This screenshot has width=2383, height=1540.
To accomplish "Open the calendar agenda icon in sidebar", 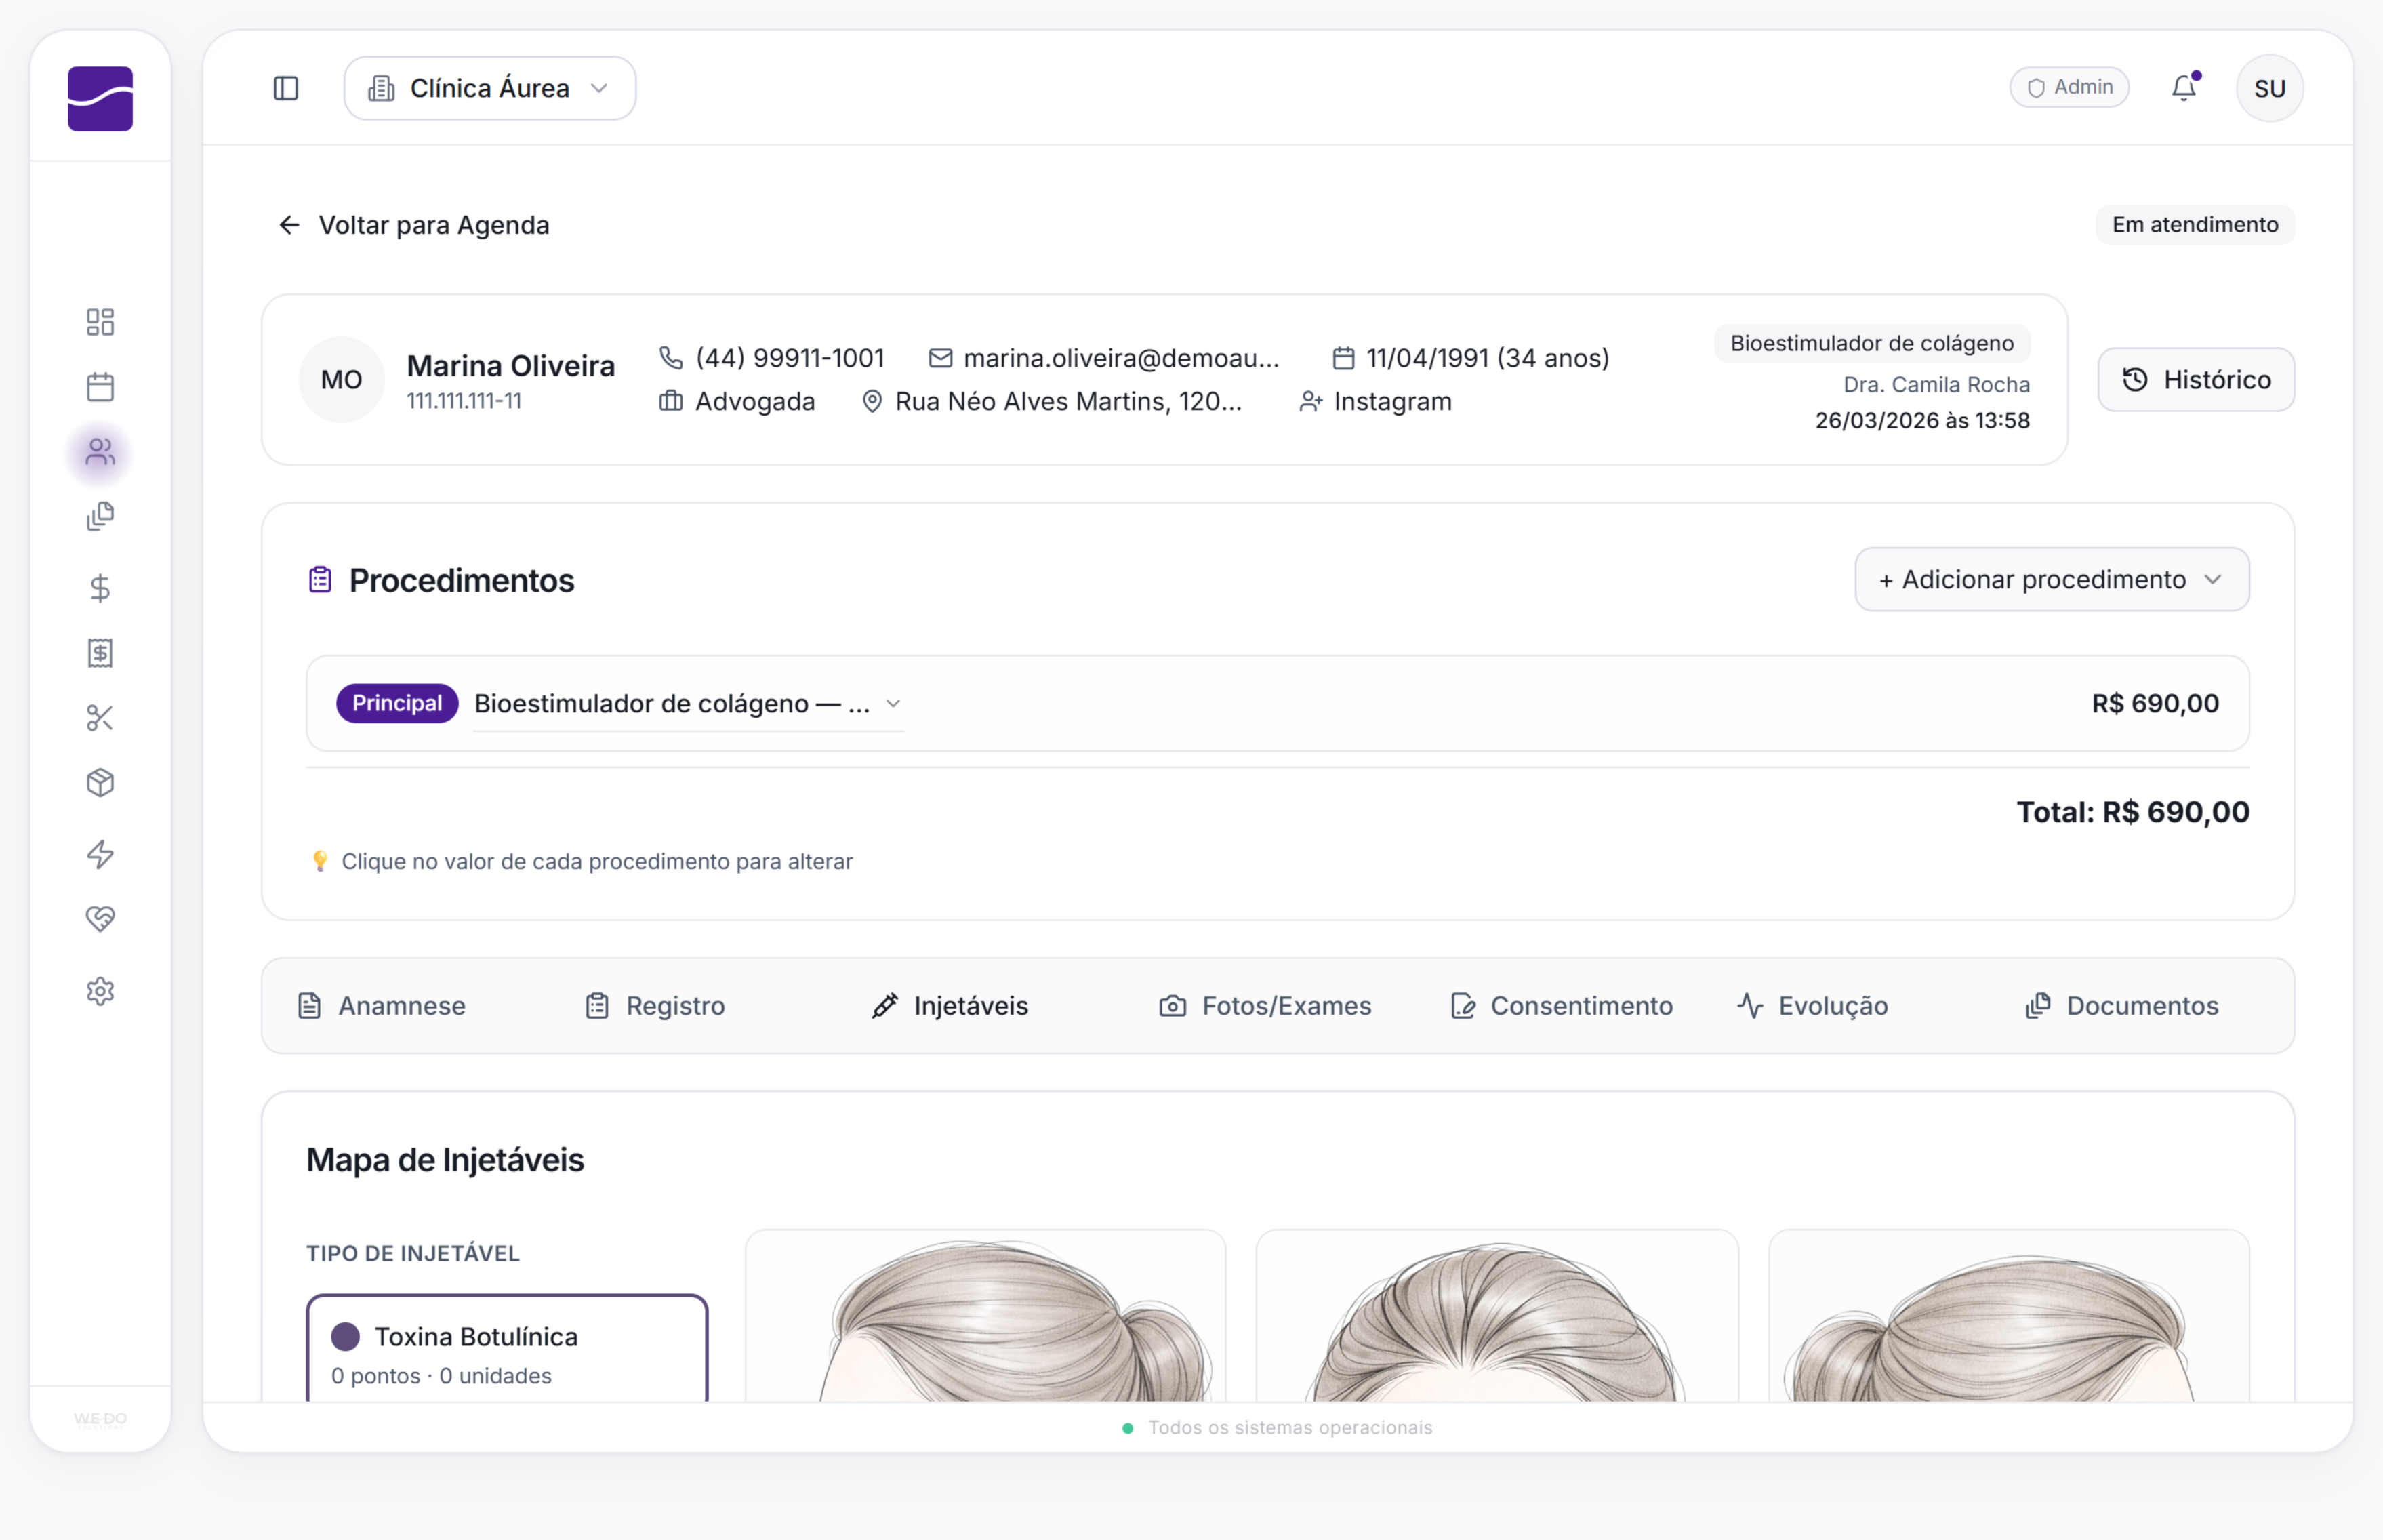I will (x=100, y=387).
